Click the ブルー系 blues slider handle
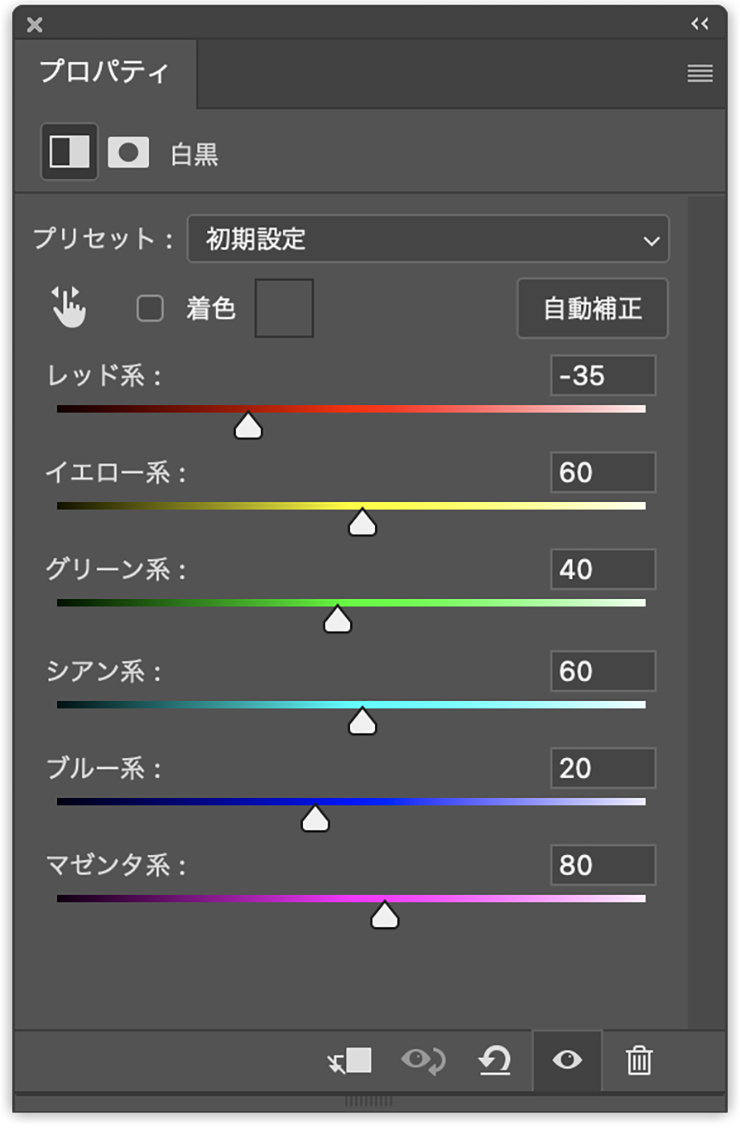740x1130 pixels. [315, 819]
